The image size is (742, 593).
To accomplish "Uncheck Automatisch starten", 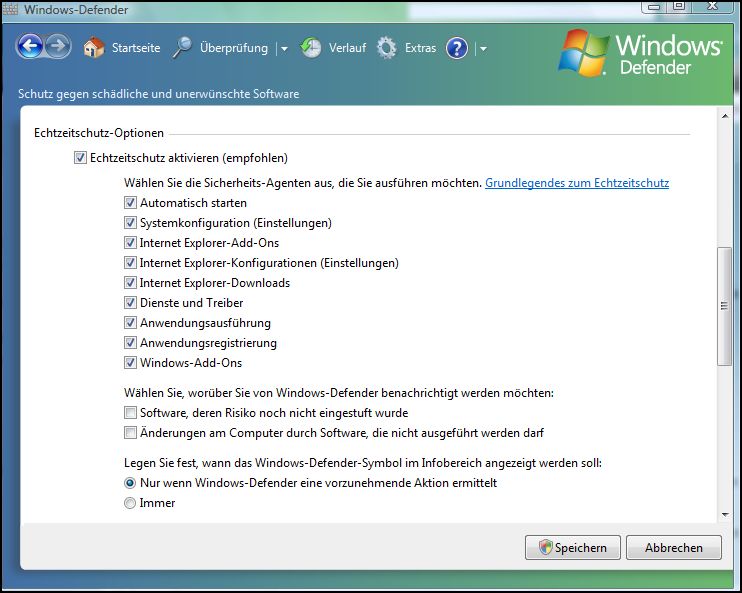I will (x=130, y=203).
